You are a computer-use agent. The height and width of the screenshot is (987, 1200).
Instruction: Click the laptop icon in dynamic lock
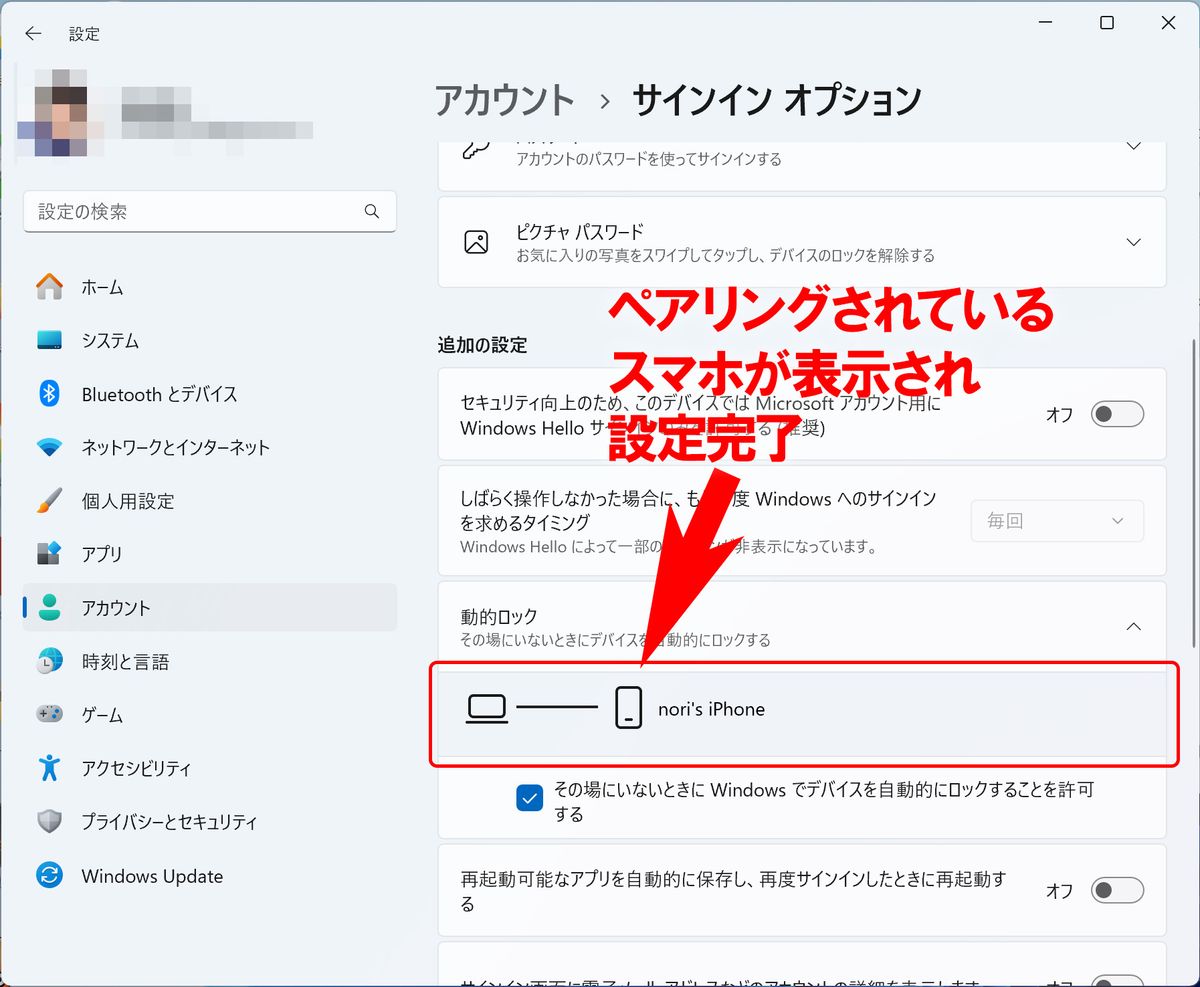click(487, 709)
